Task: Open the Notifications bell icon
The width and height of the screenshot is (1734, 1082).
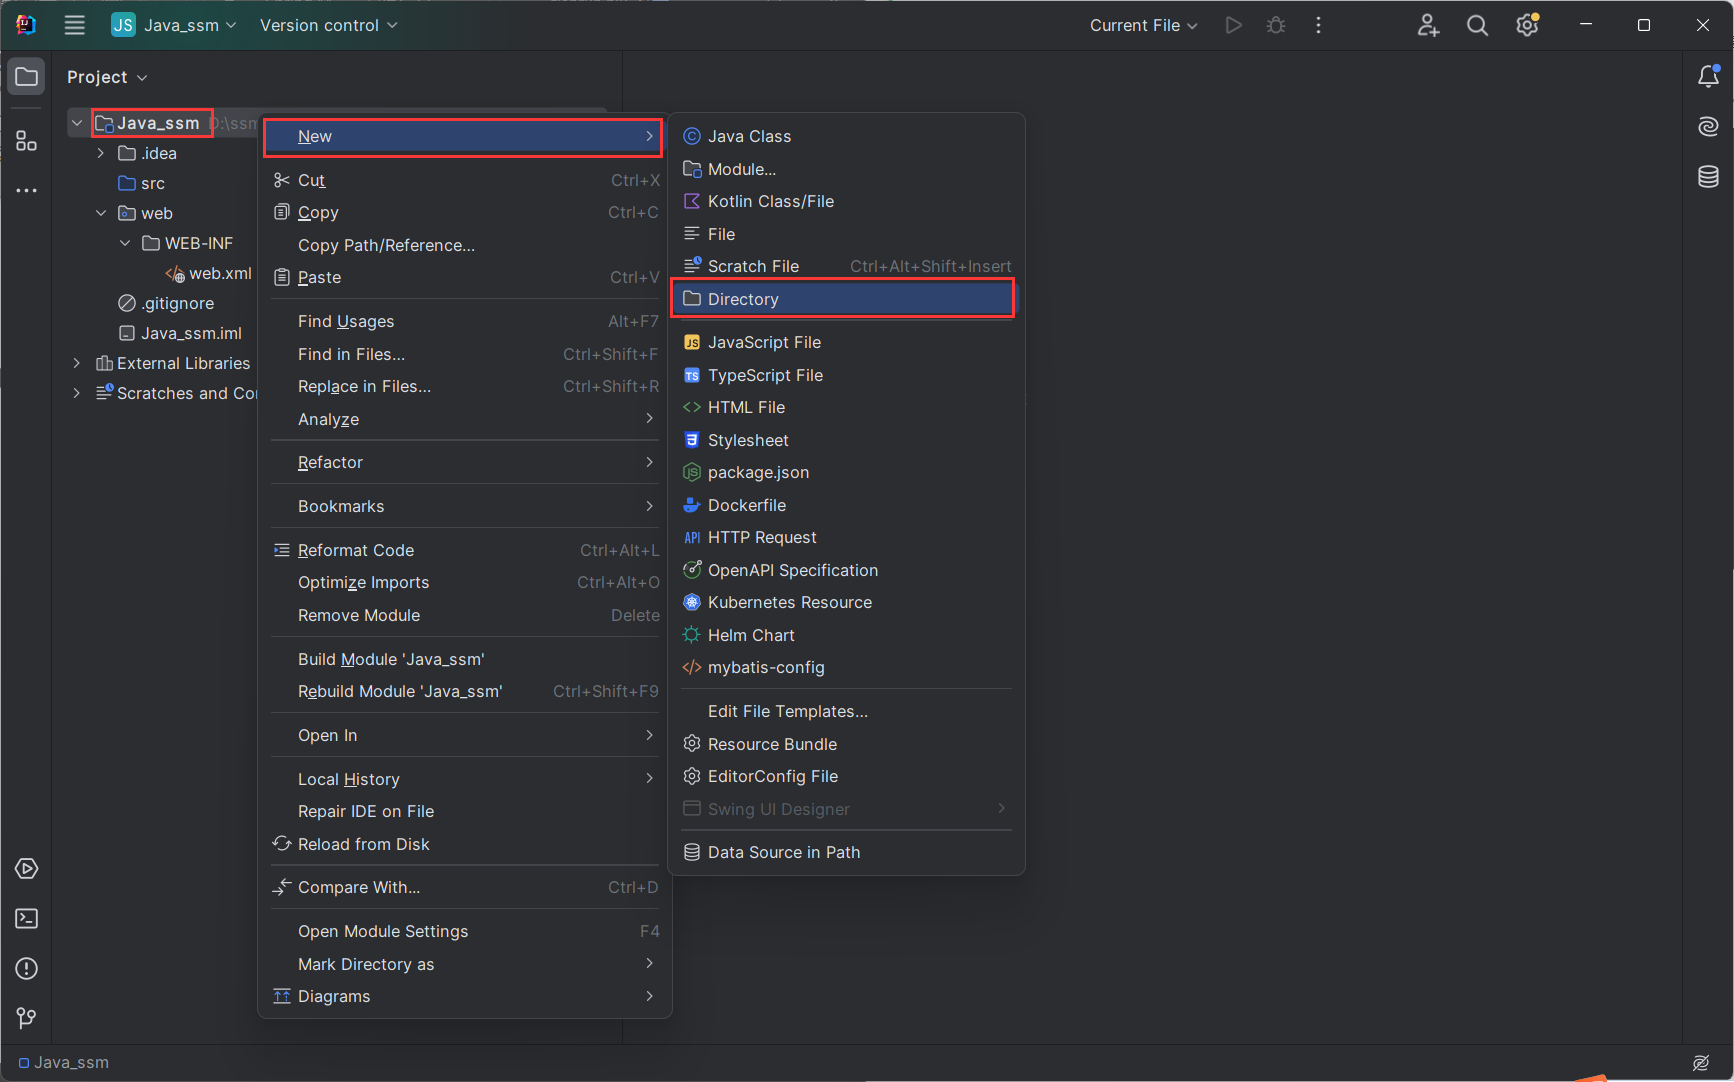Action: 1708,77
